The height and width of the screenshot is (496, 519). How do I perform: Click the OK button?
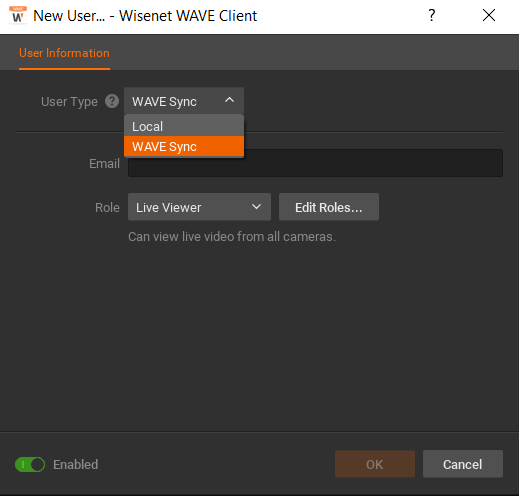pyautogui.click(x=375, y=464)
